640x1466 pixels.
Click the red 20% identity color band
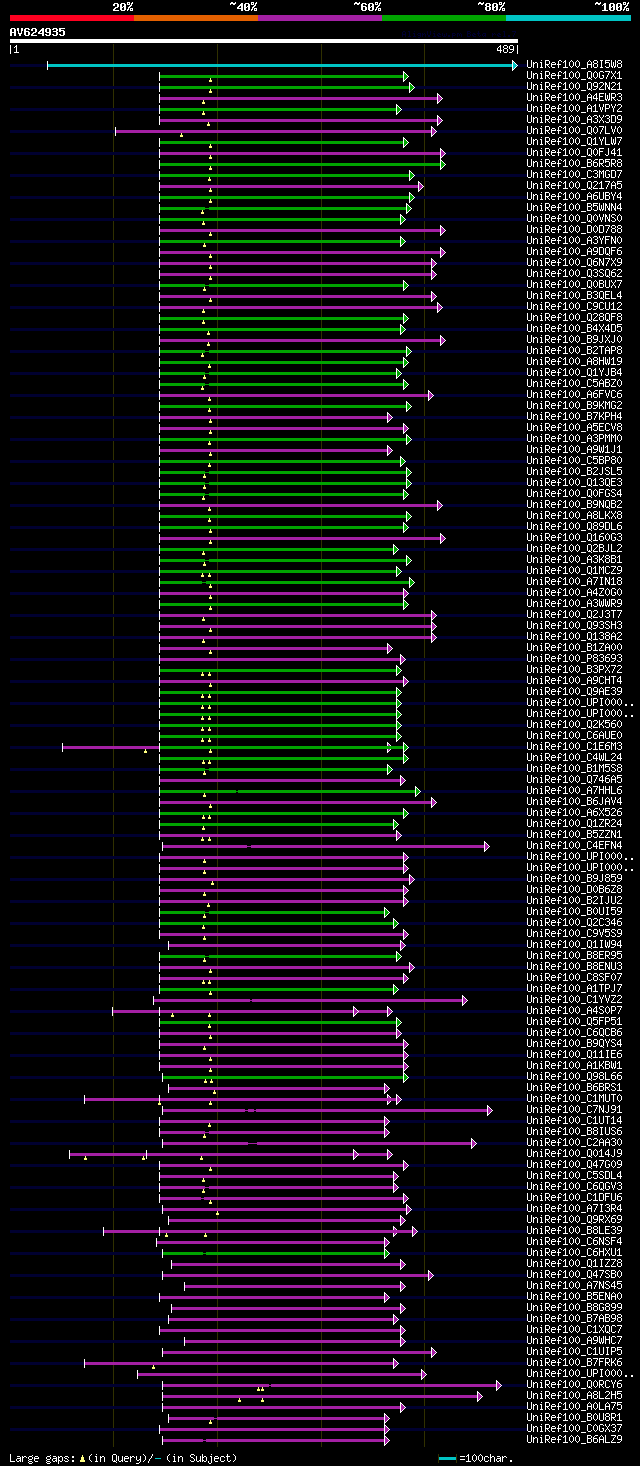(72, 17)
